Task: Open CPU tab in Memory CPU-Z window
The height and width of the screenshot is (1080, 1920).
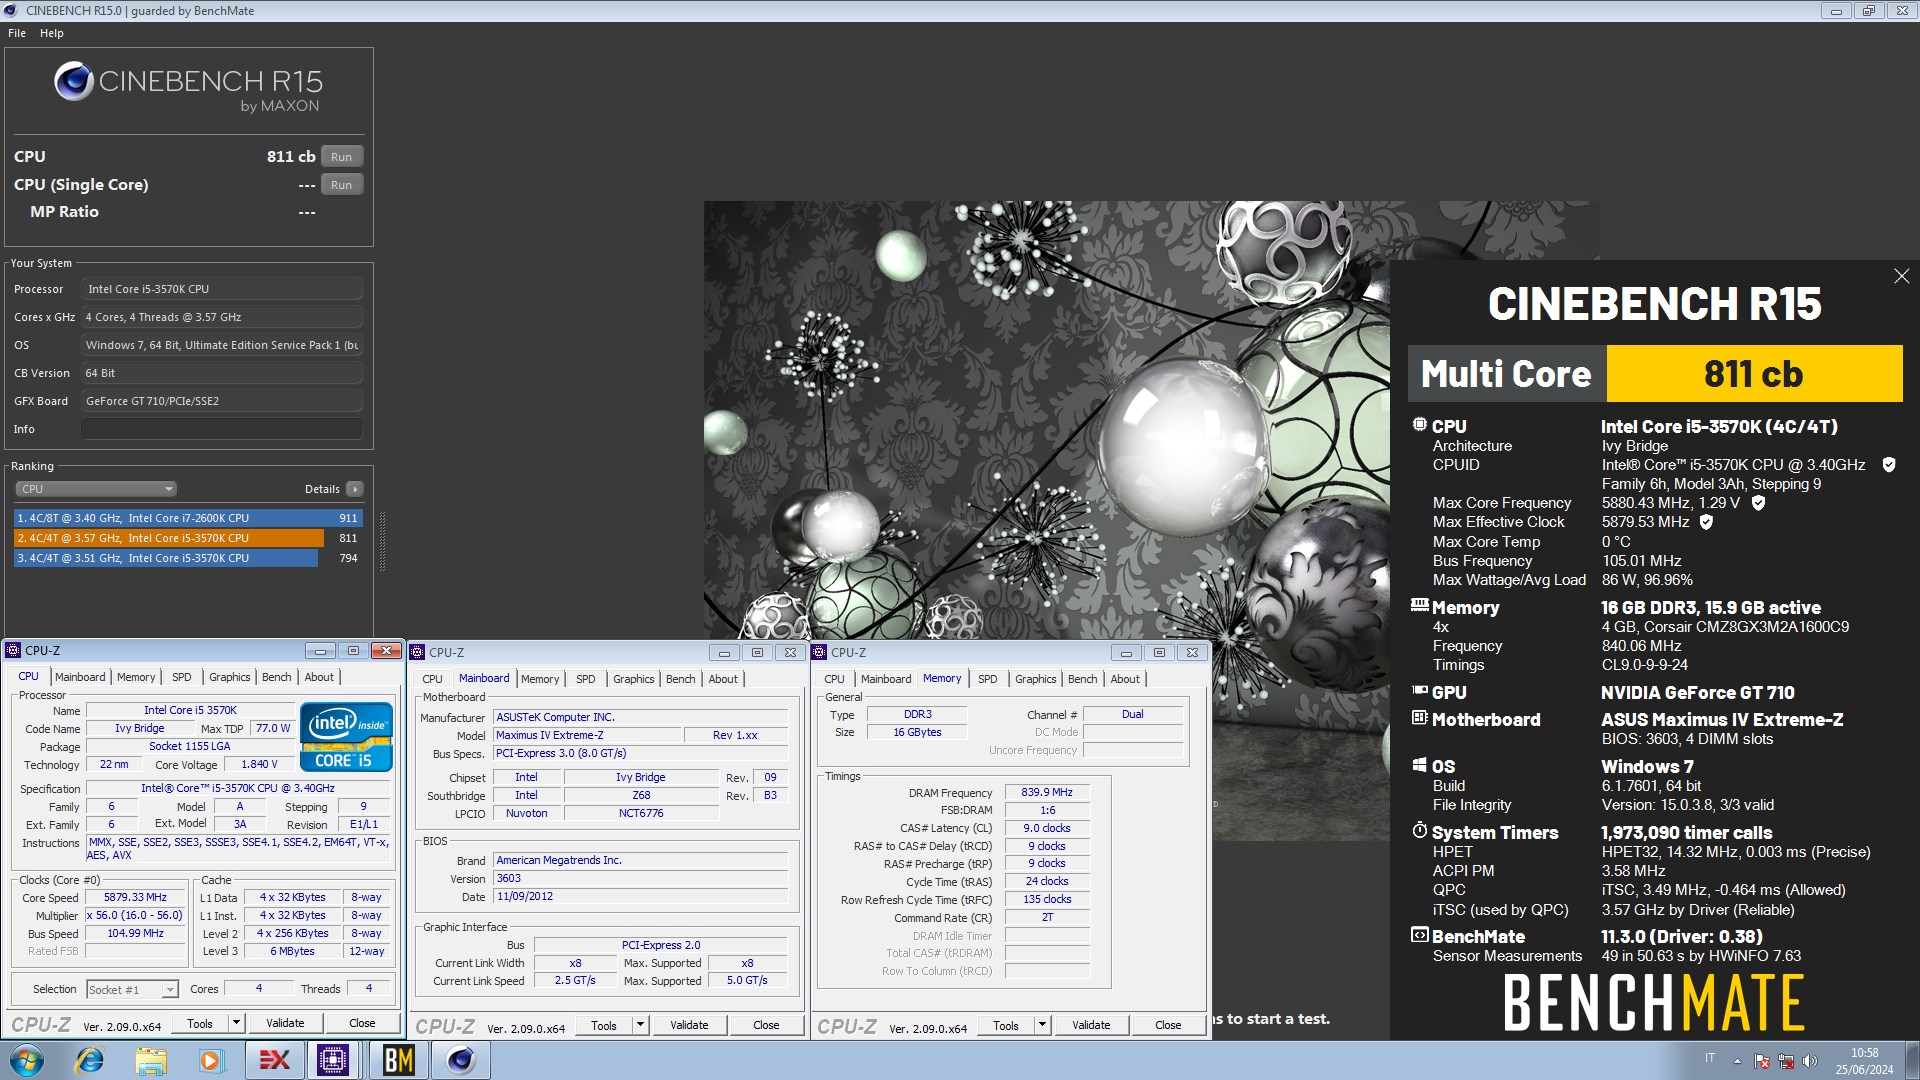Action: click(834, 679)
